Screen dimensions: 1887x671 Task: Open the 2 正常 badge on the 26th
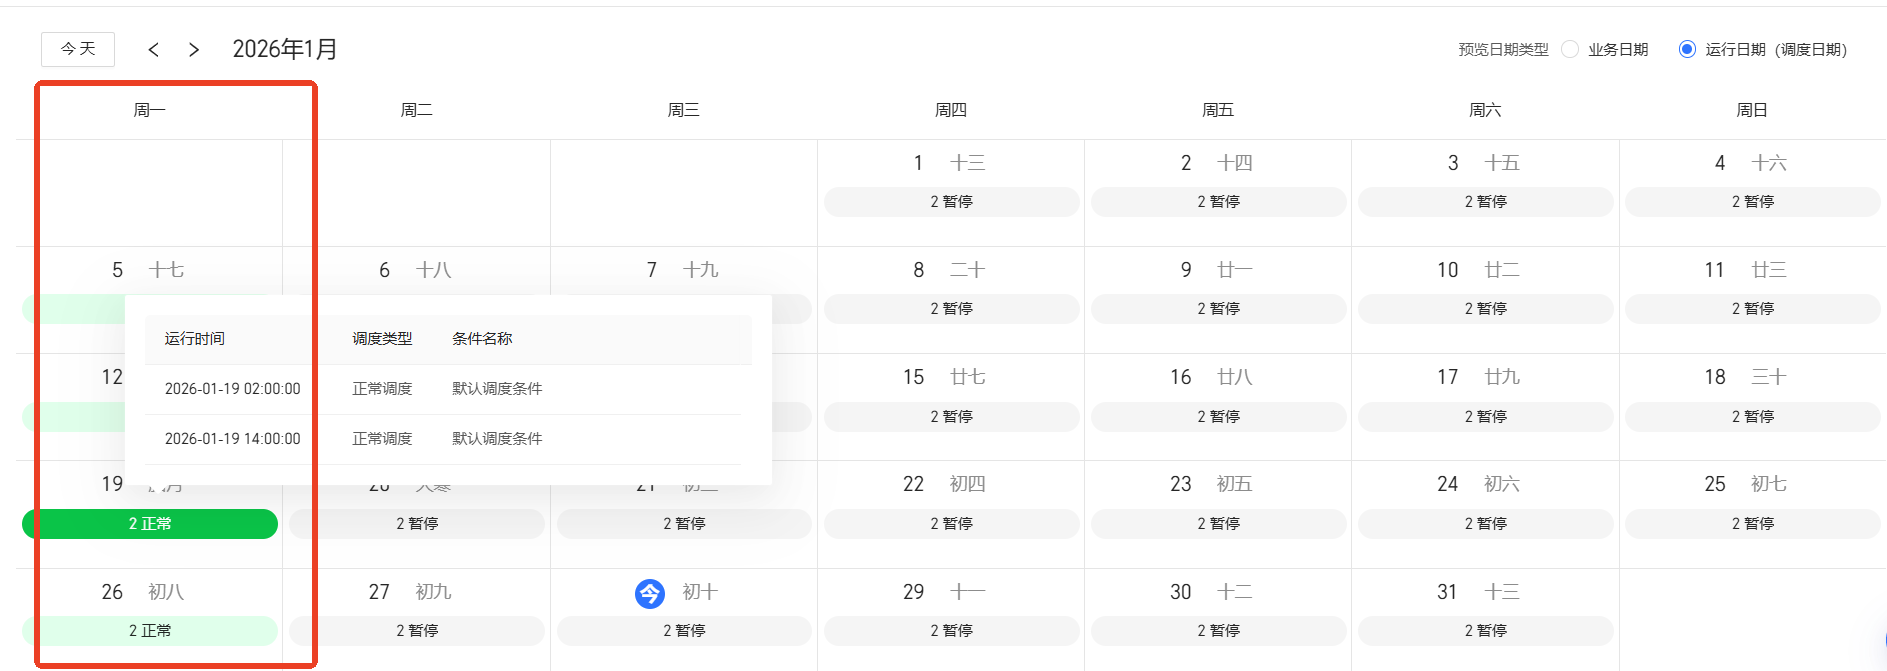[150, 631]
